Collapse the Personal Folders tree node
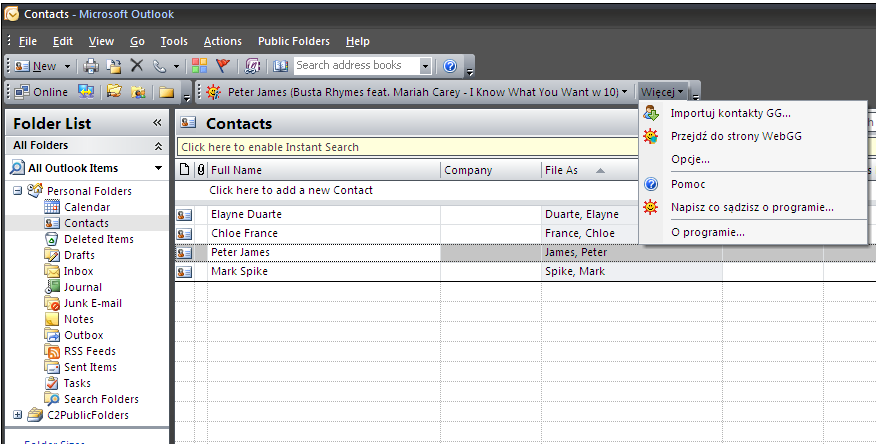The width and height of the screenshot is (876, 444). pyautogui.click(x=17, y=191)
